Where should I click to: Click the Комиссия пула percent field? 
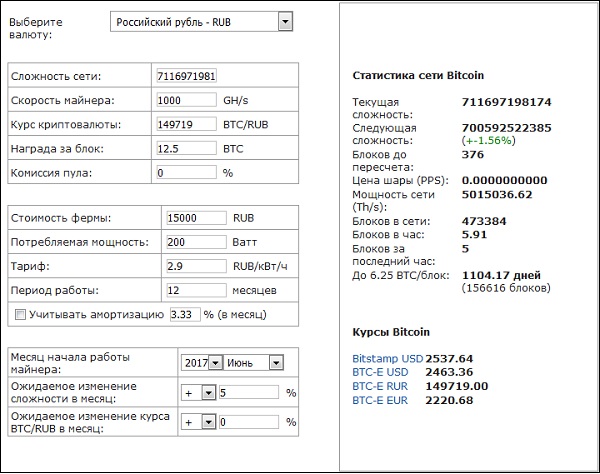coord(187,172)
